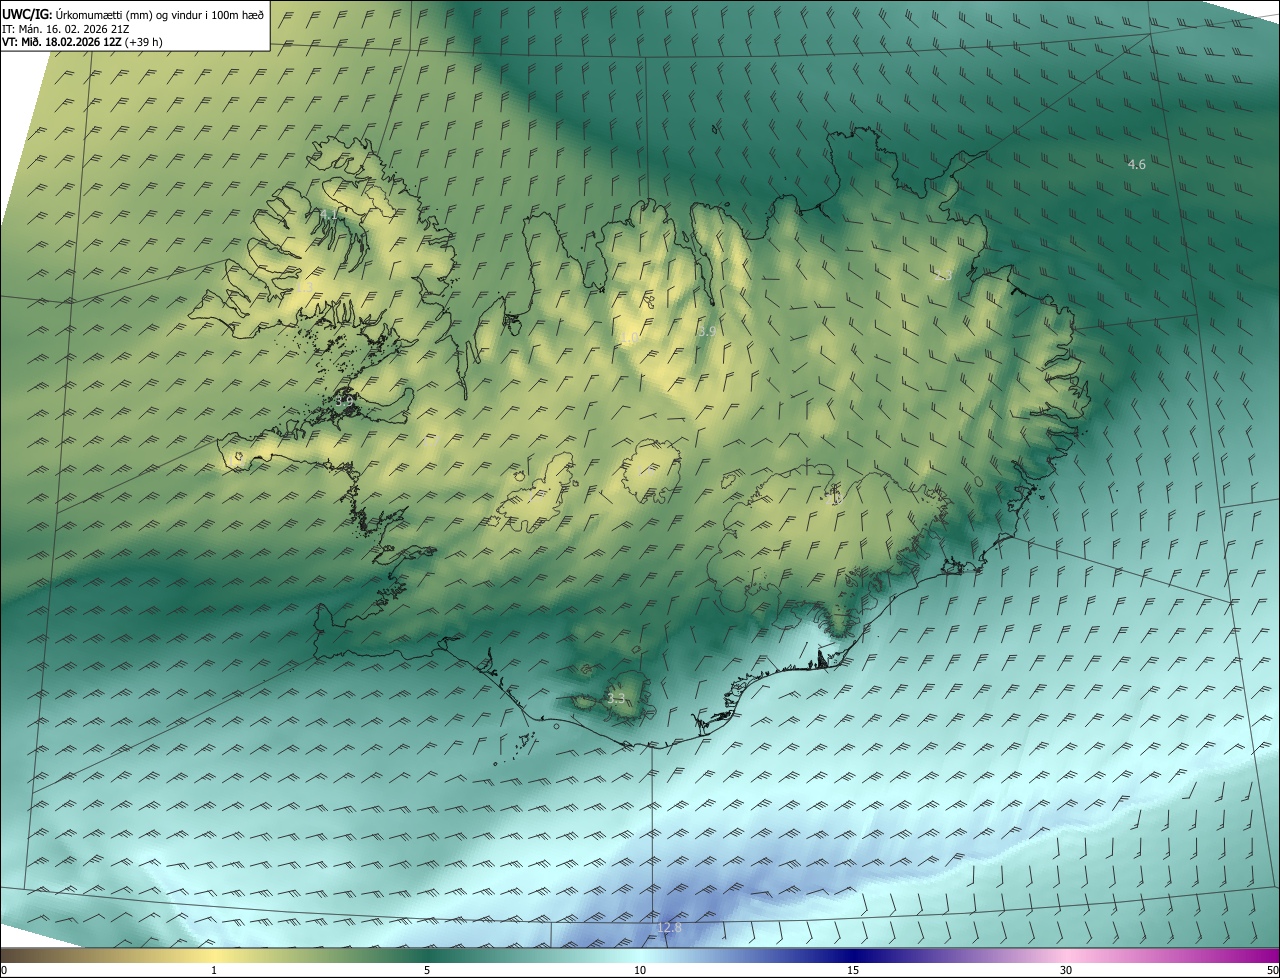Click the '1.3' value in the southern Westfjords
The width and height of the screenshot is (1280, 978).
(x=307, y=287)
